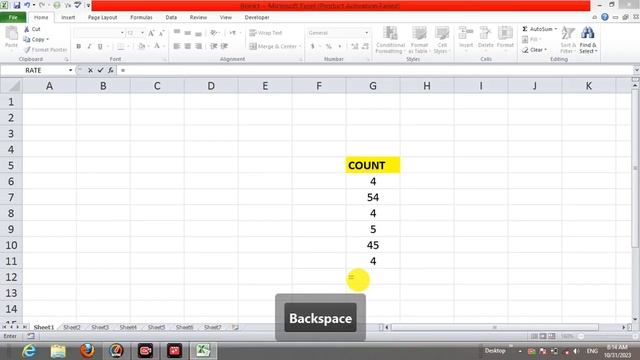640x360 pixels.
Task: Open the Orientation text angle tool
Action: (214, 33)
